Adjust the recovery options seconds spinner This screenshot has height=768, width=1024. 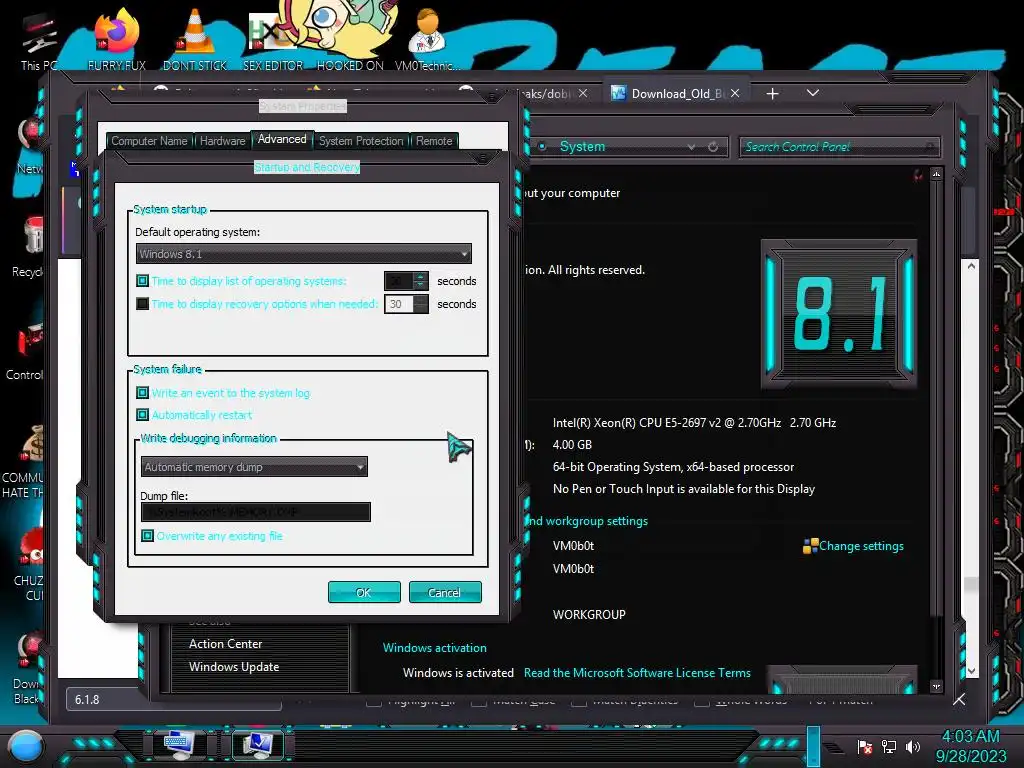(x=421, y=304)
